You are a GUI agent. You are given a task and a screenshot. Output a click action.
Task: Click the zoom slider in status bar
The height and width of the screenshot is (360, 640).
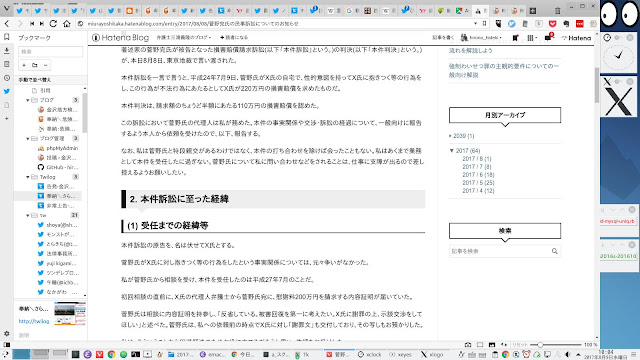(x=555, y=345)
